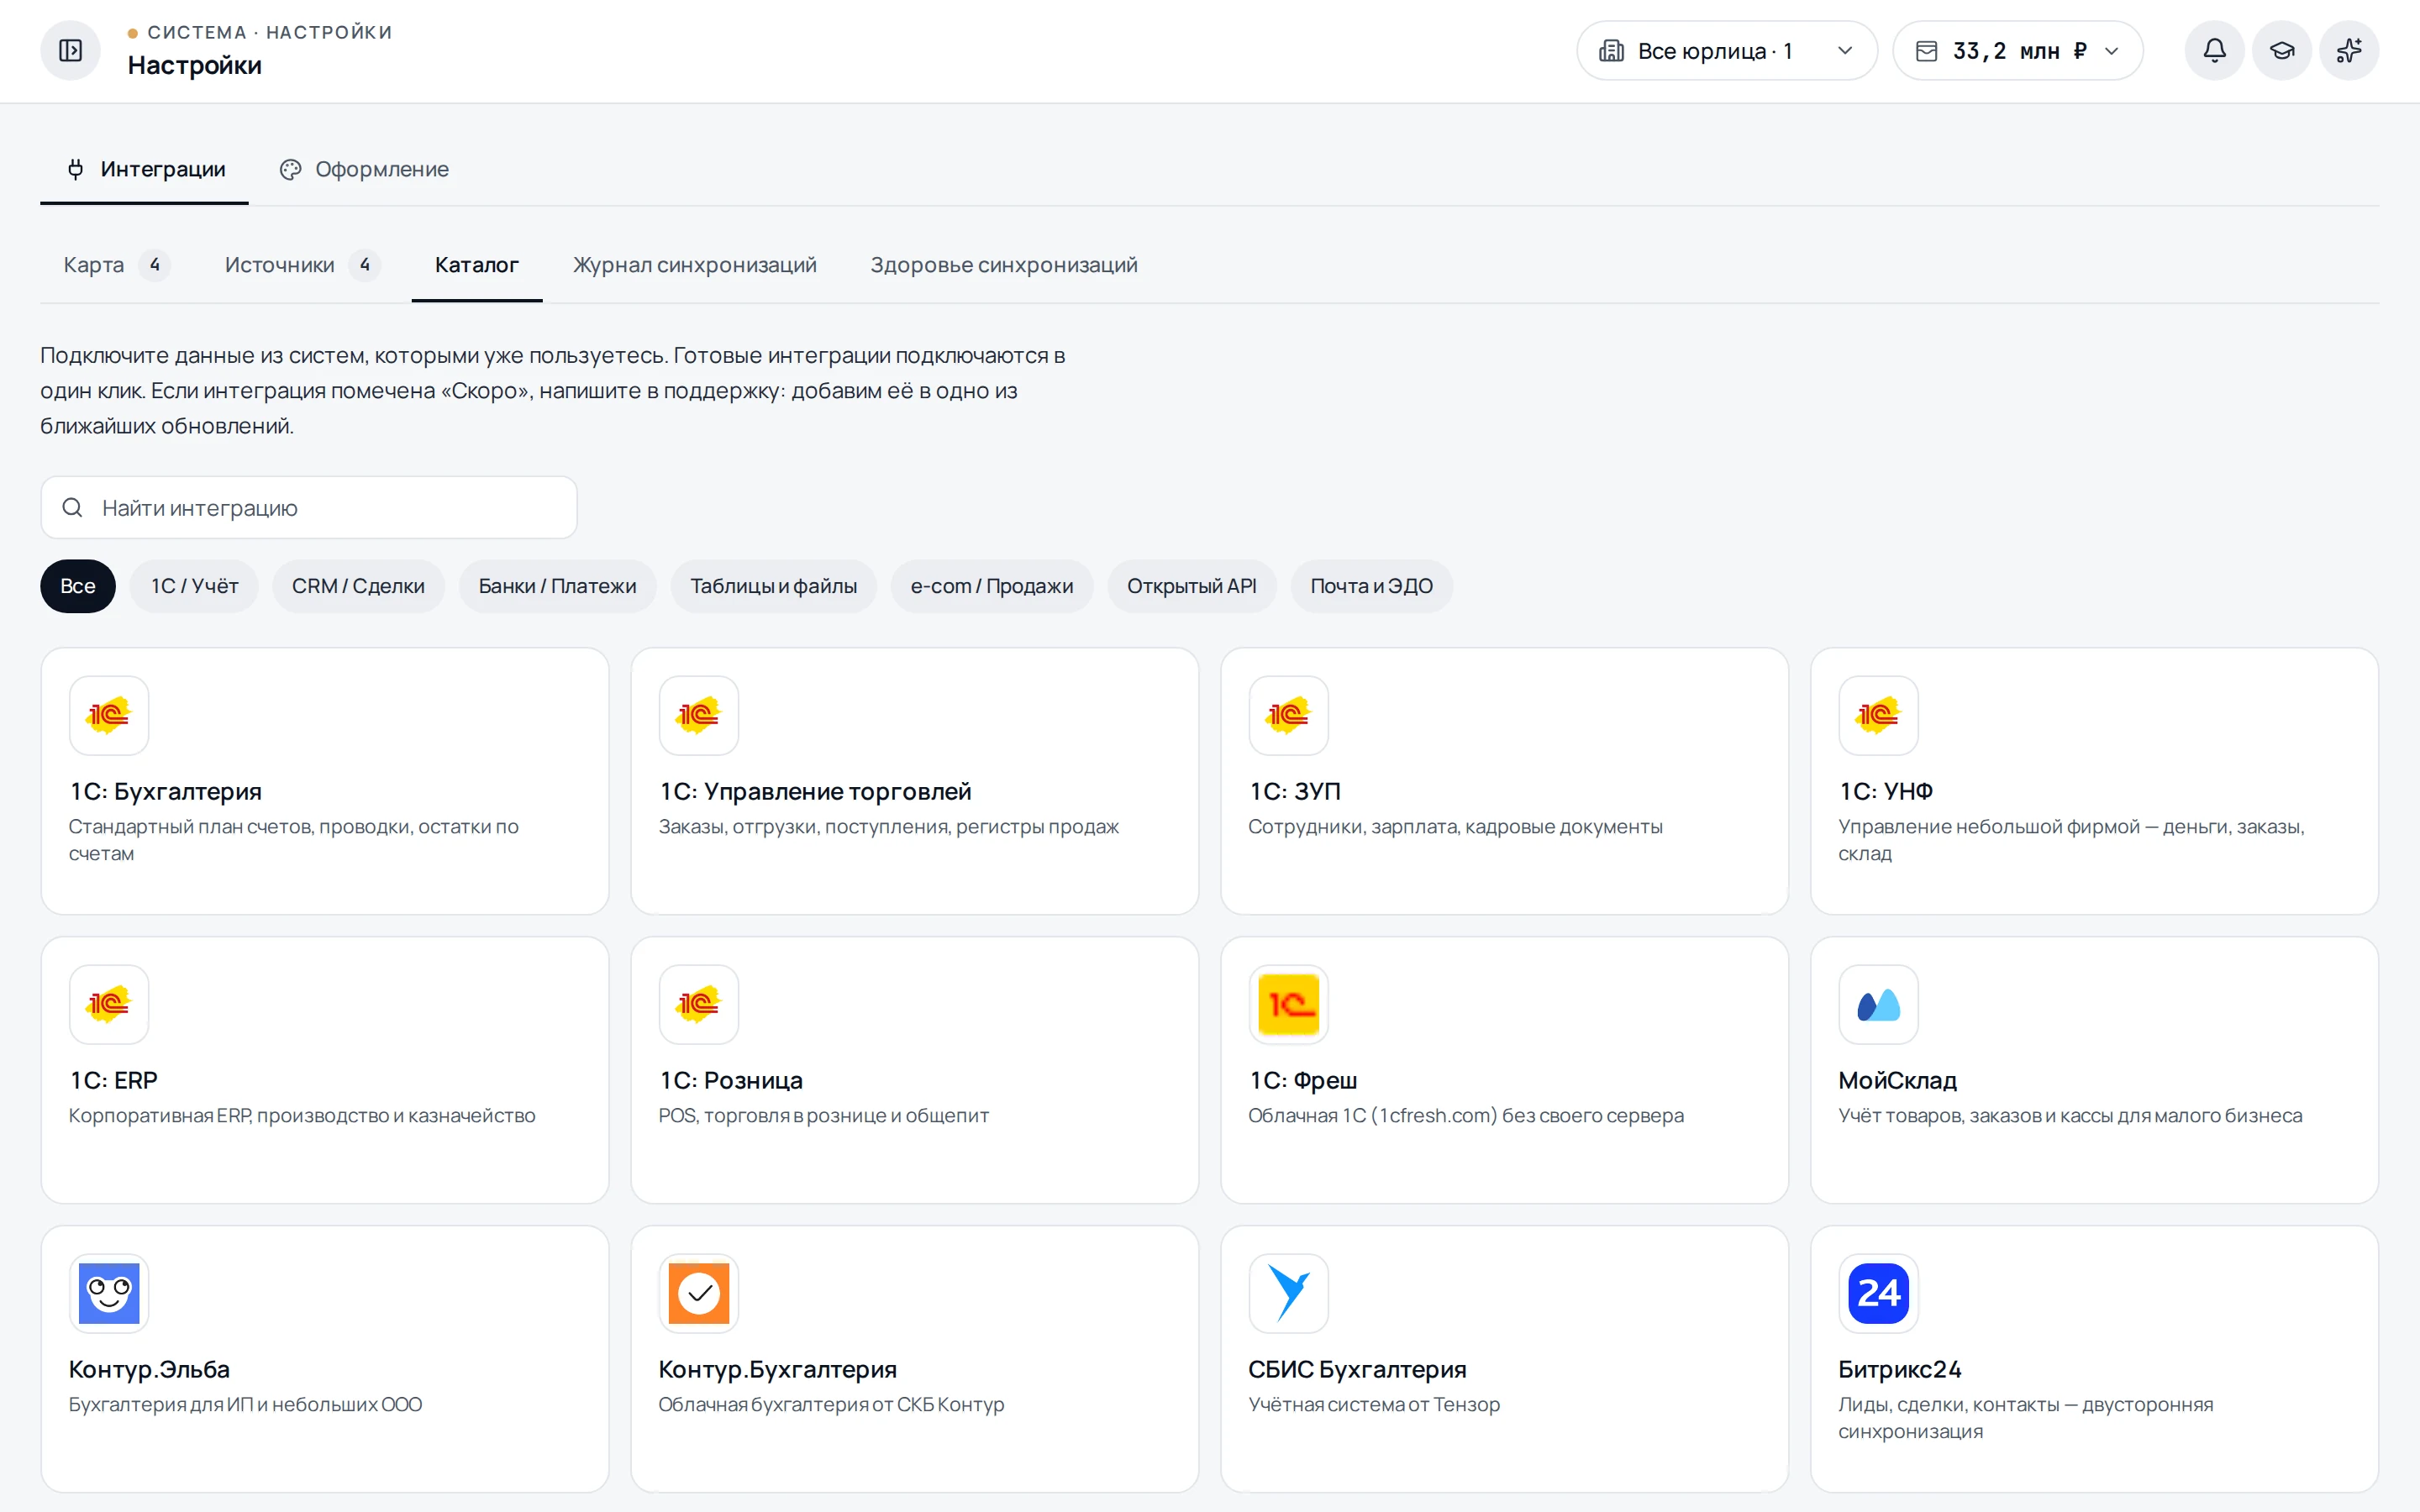This screenshot has height=1512, width=2420.
Task: Click description 'Учётная система от Тензор'
Action: (1374, 1405)
